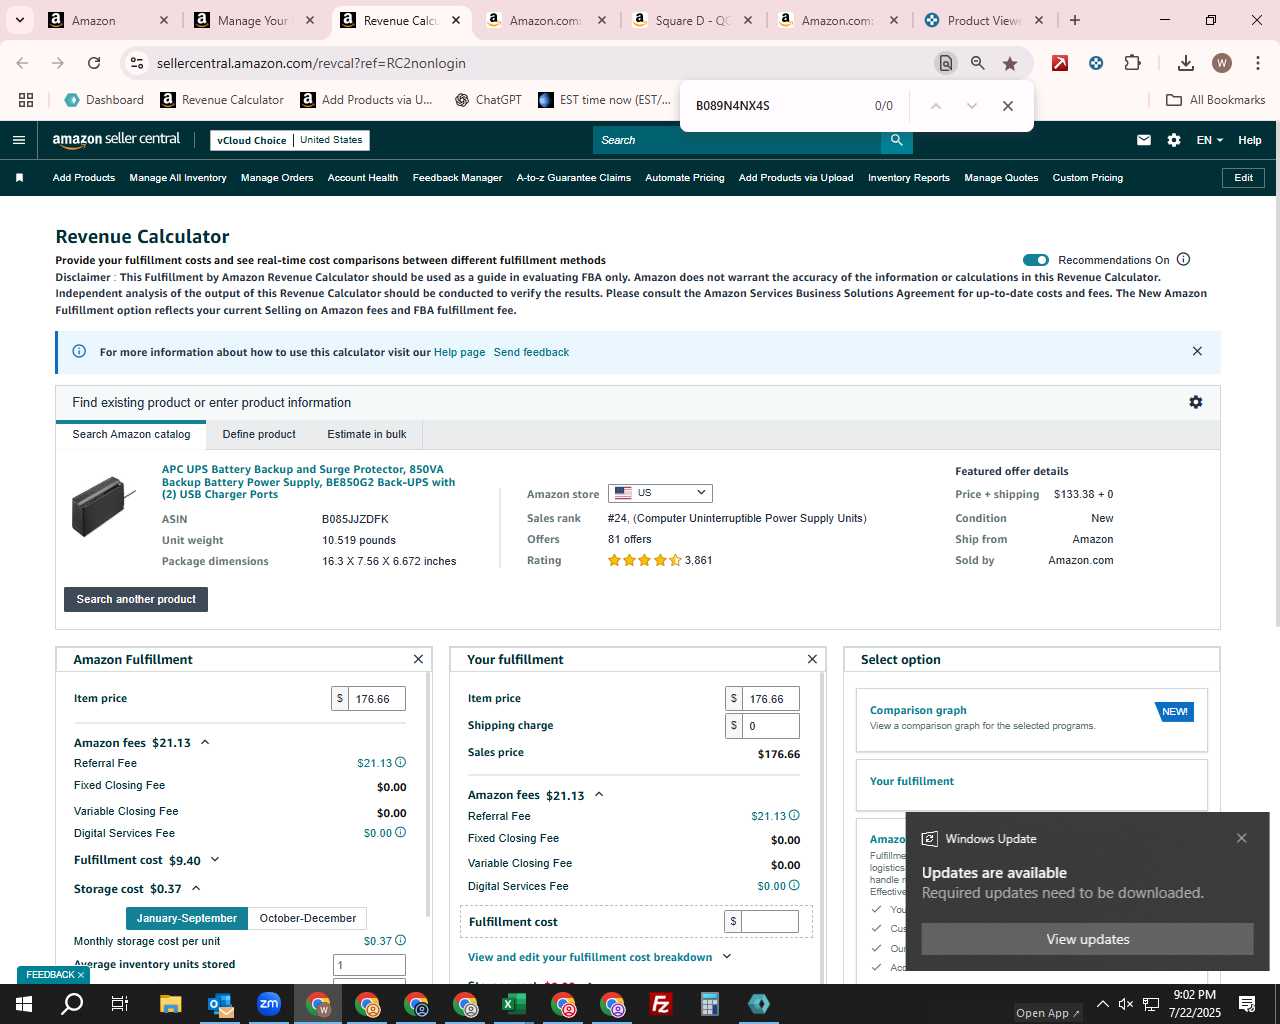Open calculator settings gear in product panel
This screenshot has width=1280, height=1024.
pos(1196,402)
